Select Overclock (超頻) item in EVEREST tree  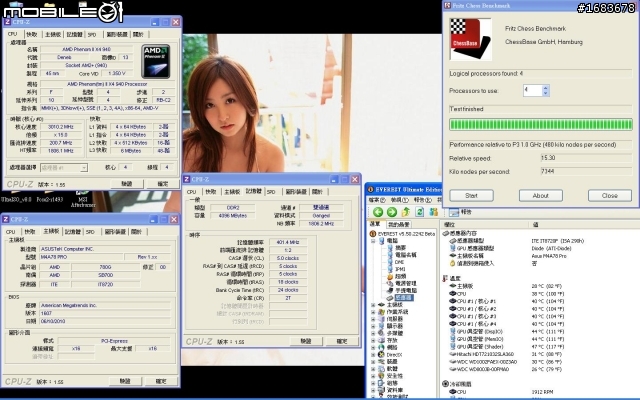400,276
